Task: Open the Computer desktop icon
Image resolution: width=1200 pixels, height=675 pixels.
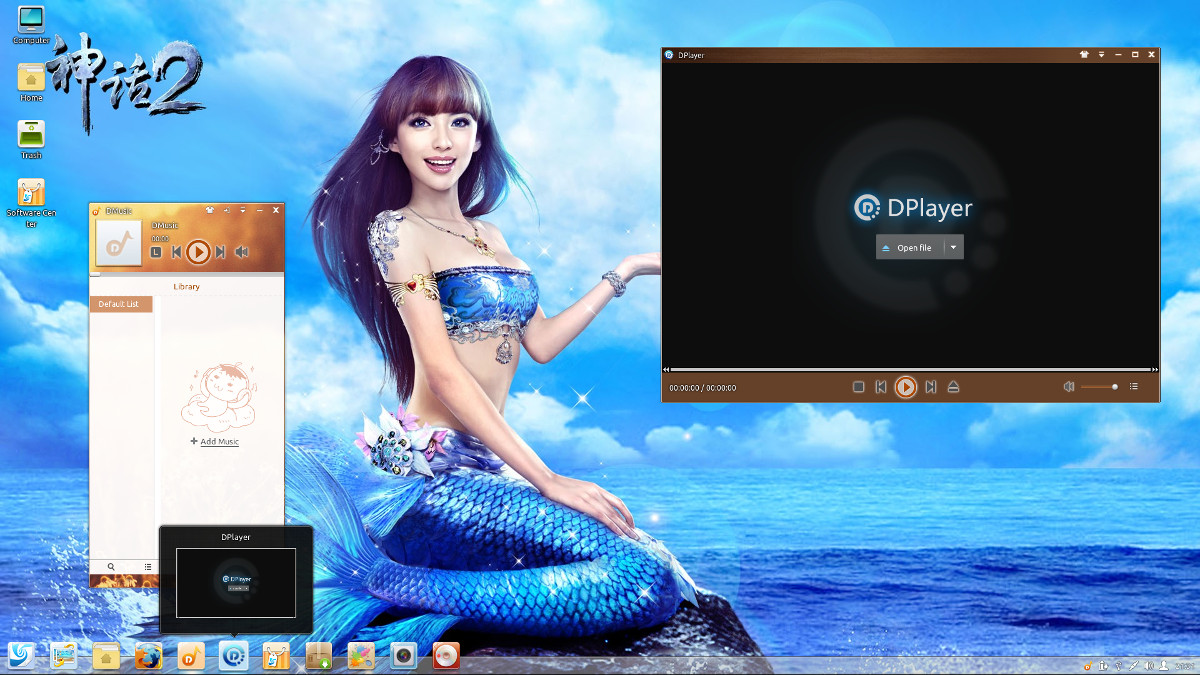Action: pos(31,25)
